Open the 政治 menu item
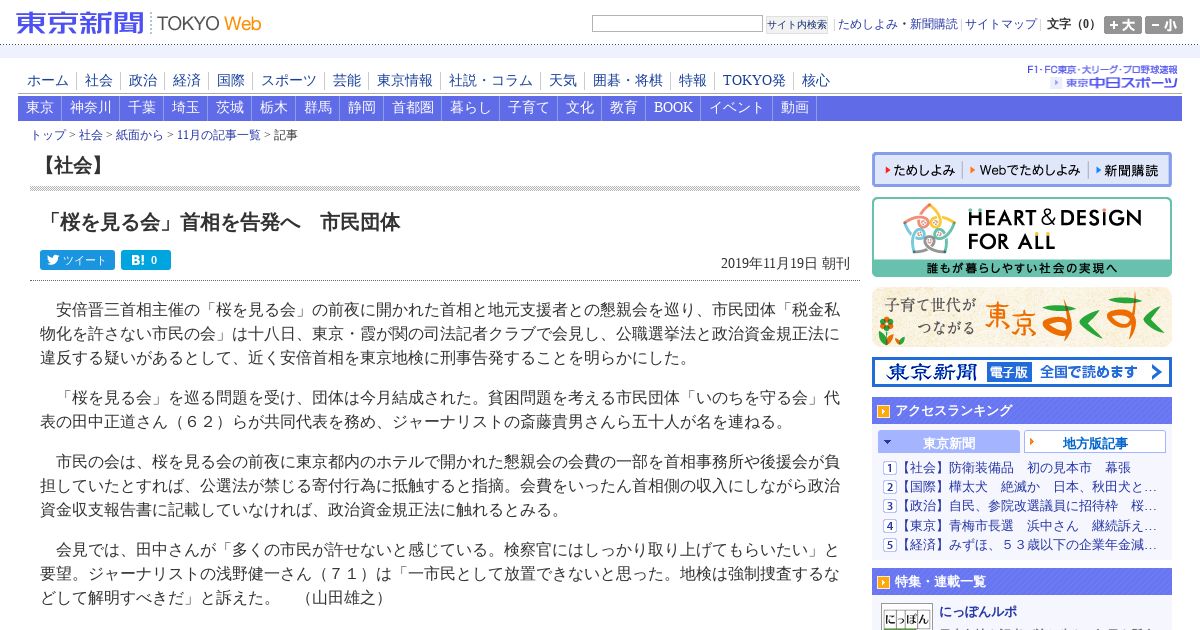1200x630 pixels. [x=143, y=81]
